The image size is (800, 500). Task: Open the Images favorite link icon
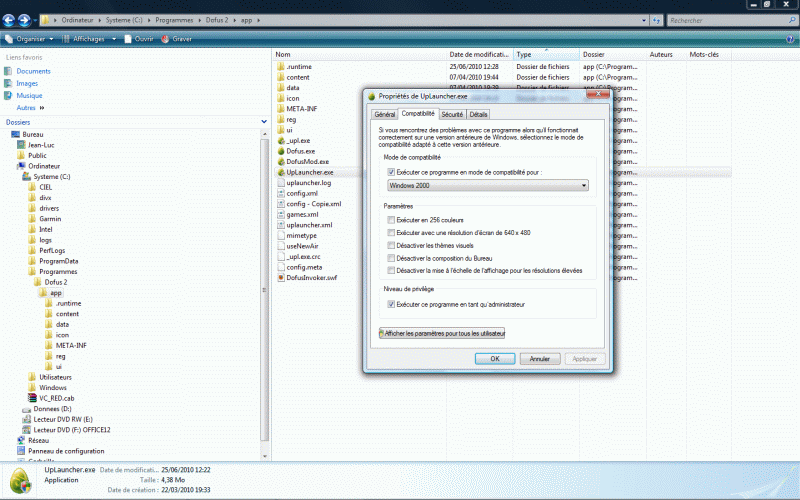(8, 83)
